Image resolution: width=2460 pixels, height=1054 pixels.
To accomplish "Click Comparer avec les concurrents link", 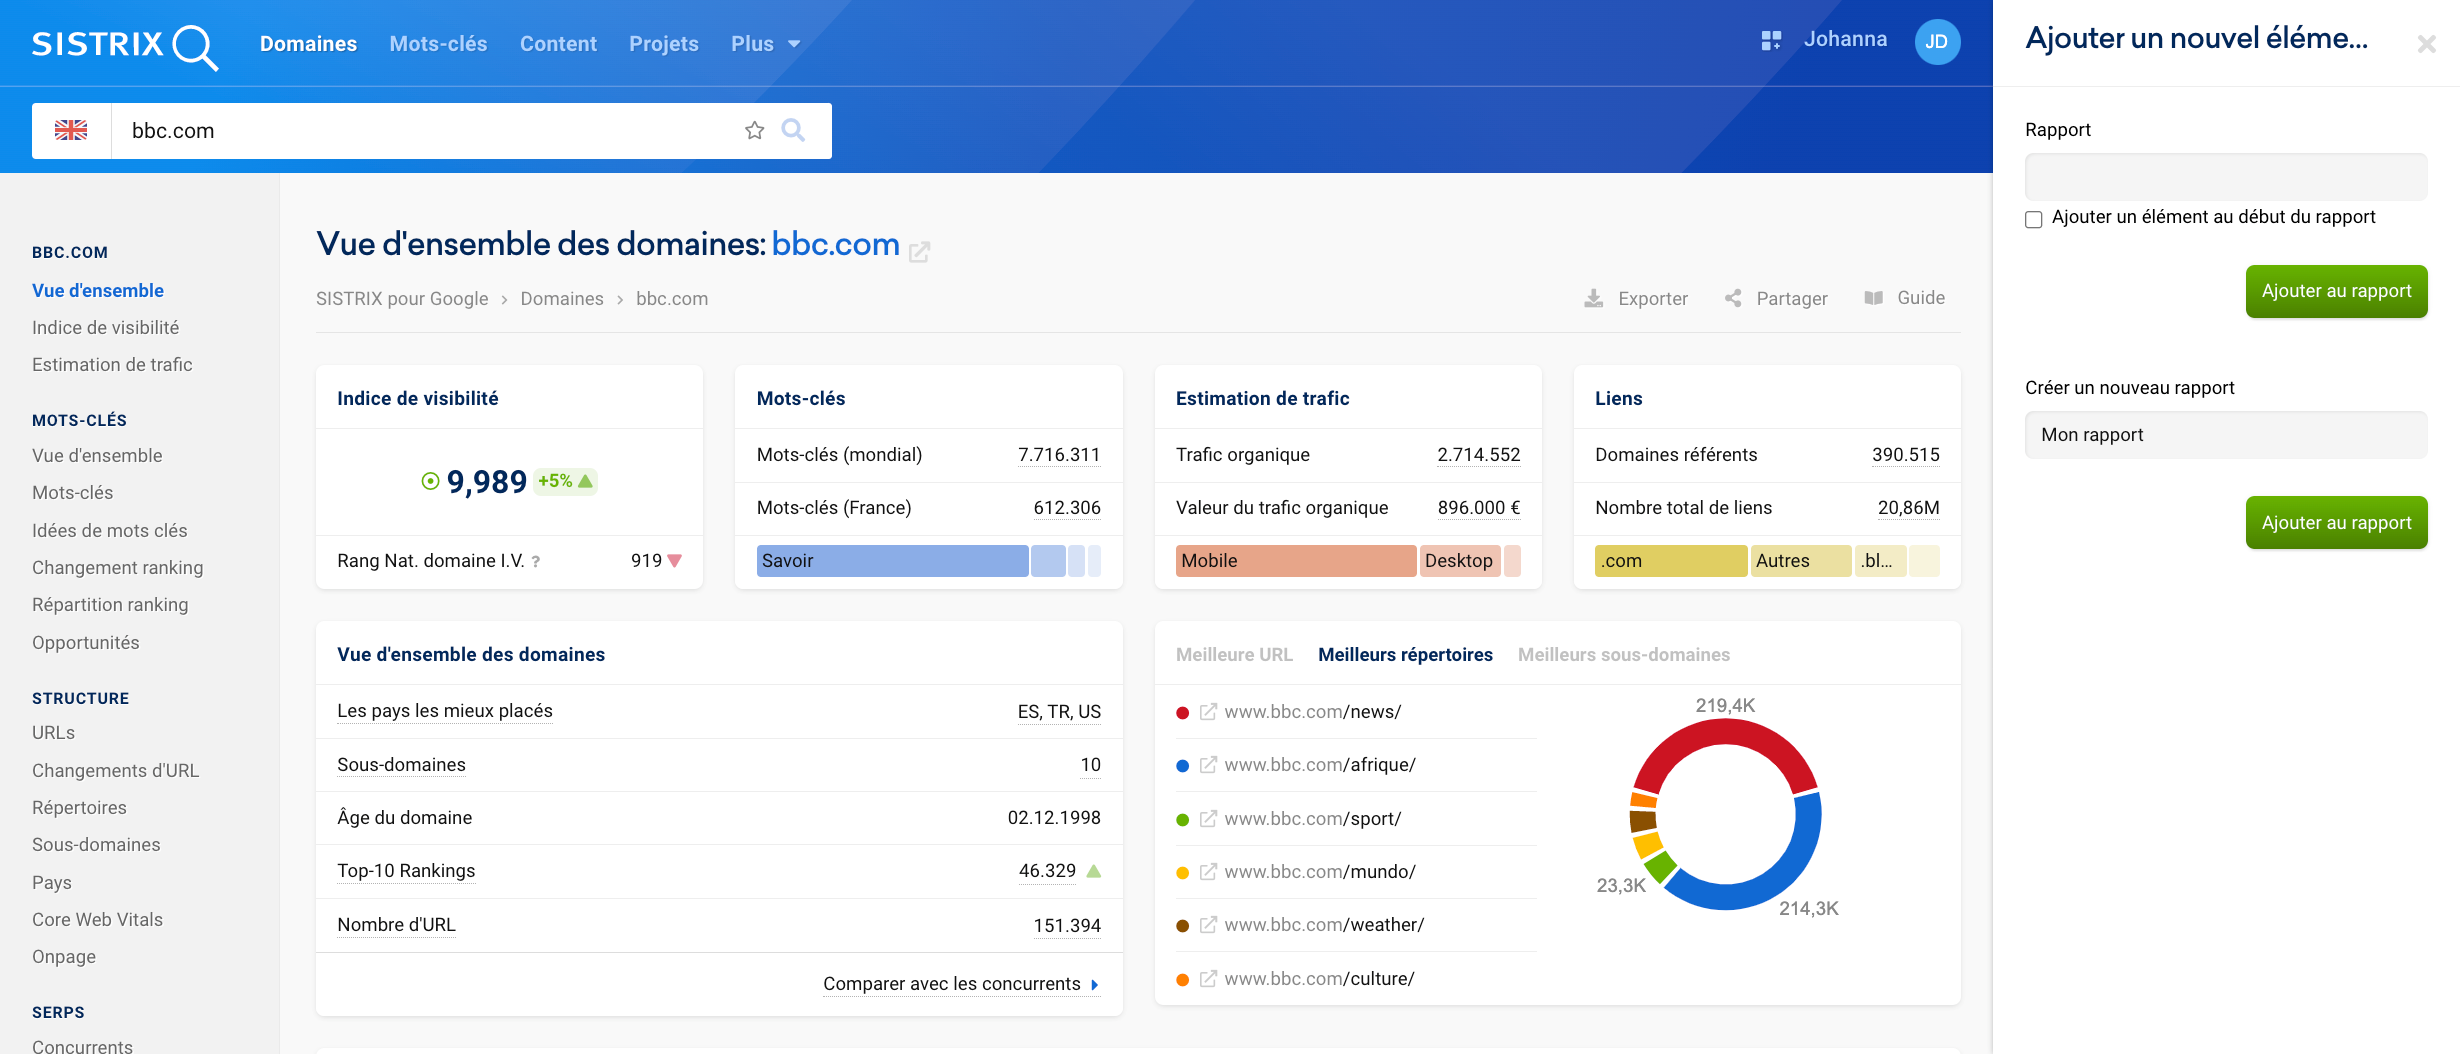I will tap(951, 984).
